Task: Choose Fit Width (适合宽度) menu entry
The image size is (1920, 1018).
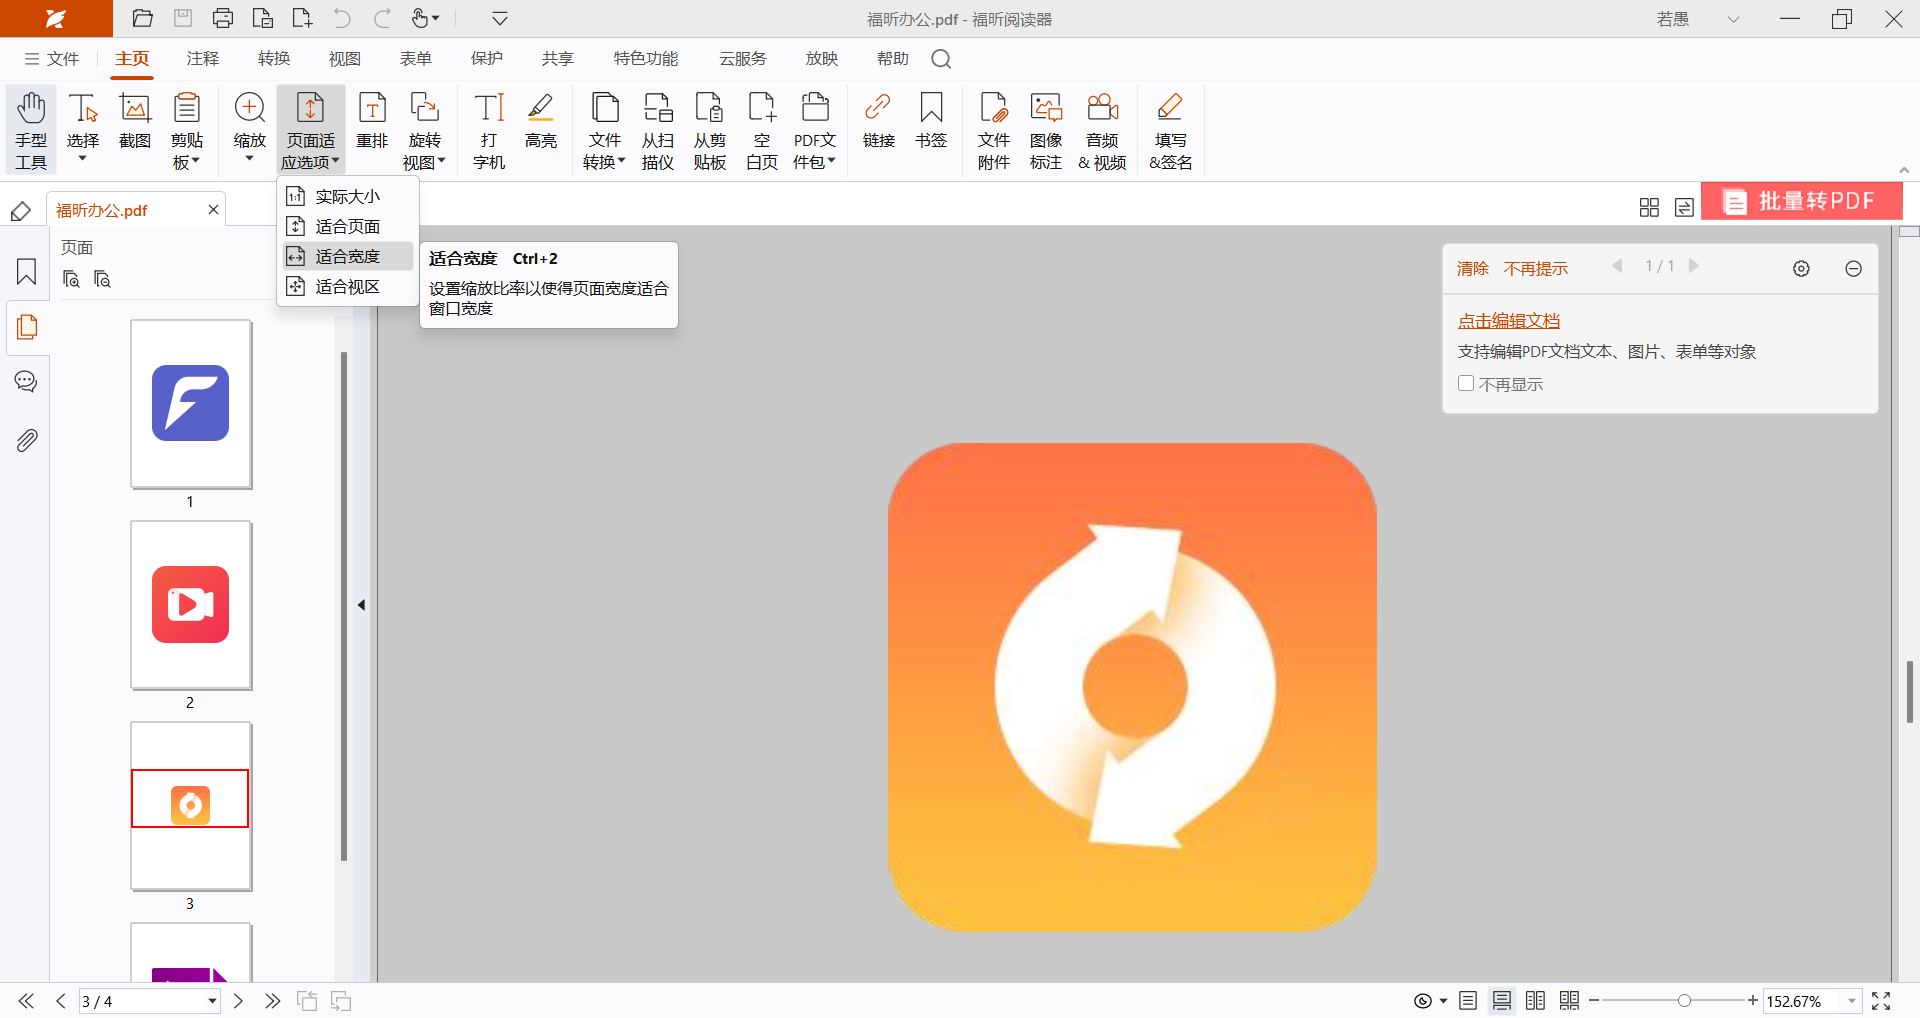Action: 347,256
